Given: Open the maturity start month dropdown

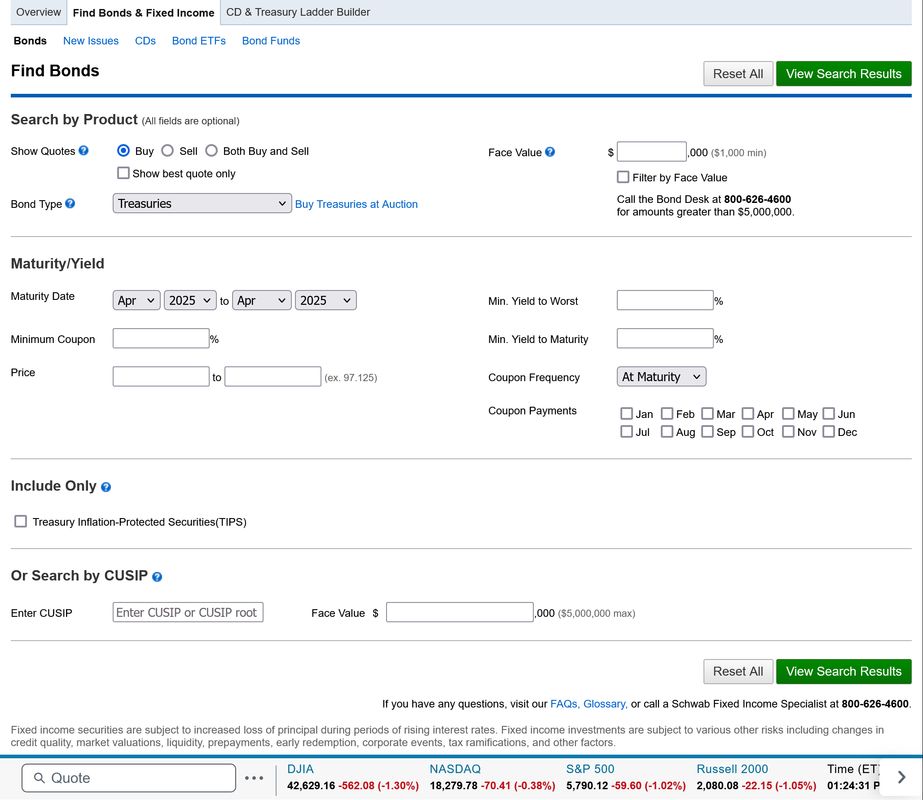Looking at the screenshot, I should [x=137, y=300].
